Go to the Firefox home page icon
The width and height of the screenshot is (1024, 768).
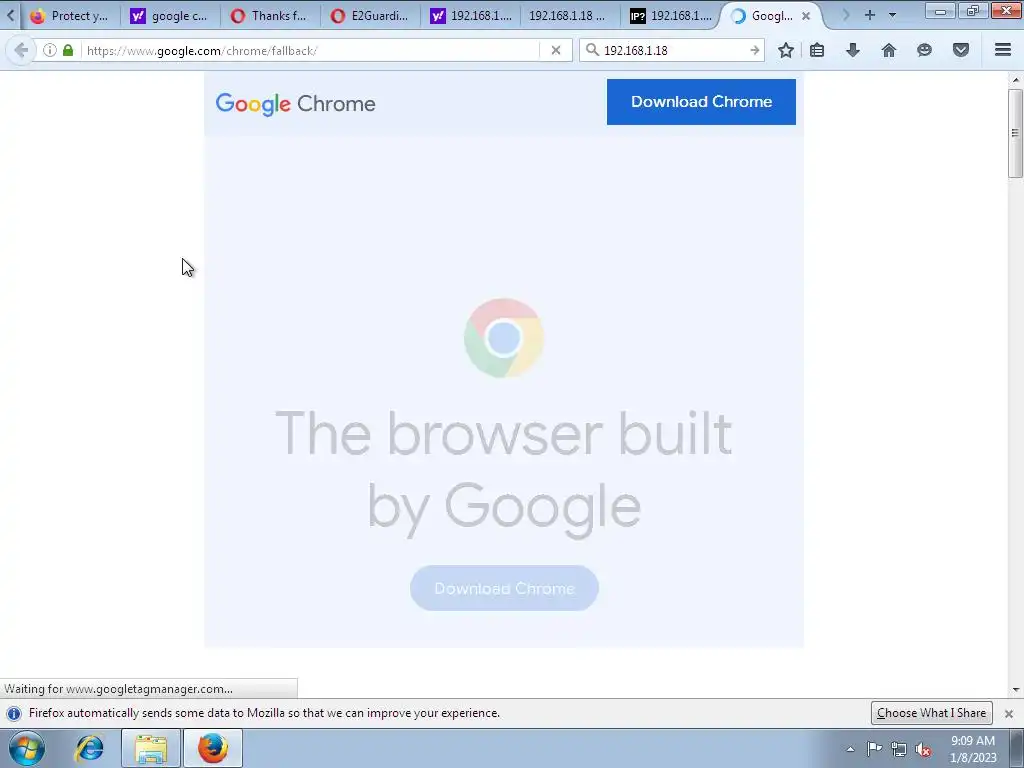point(889,50)
